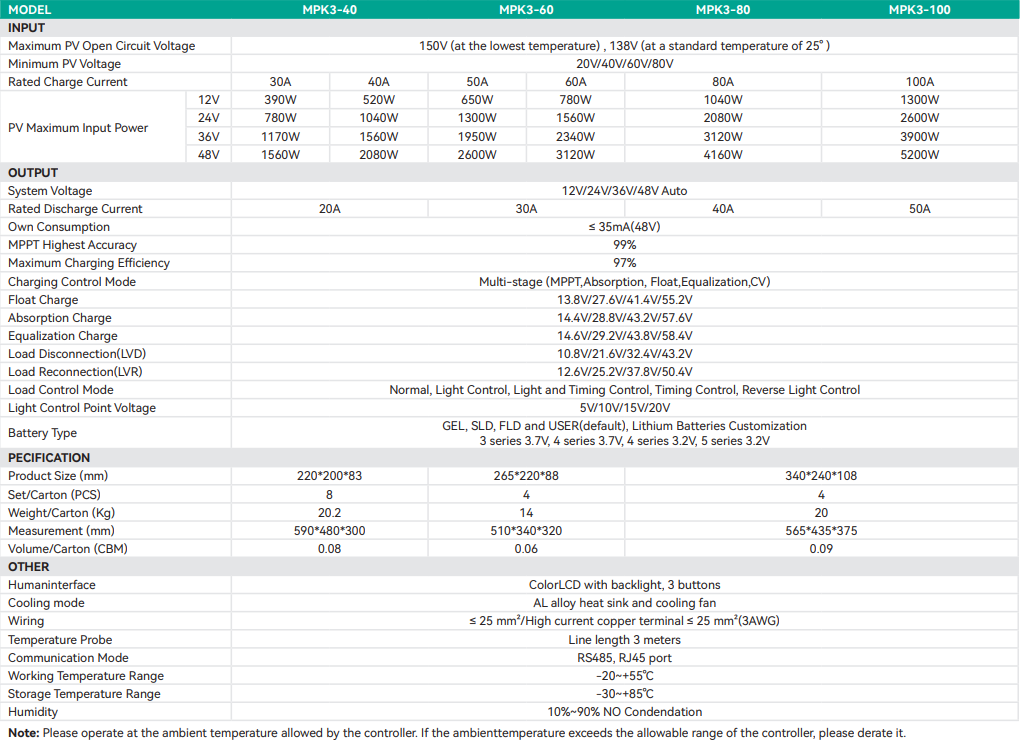Select the OUTPUT section heading
Viewport: 1020px width, 748px height.
tap(33, 173)
